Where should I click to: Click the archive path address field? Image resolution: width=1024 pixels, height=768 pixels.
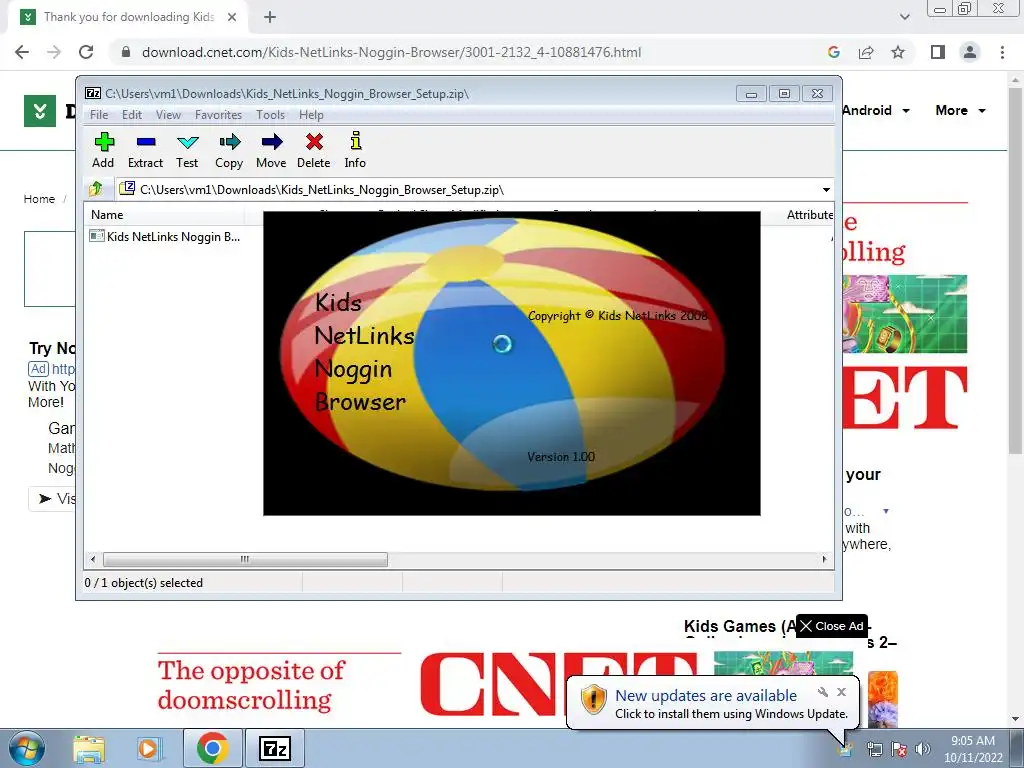(468, 190)
